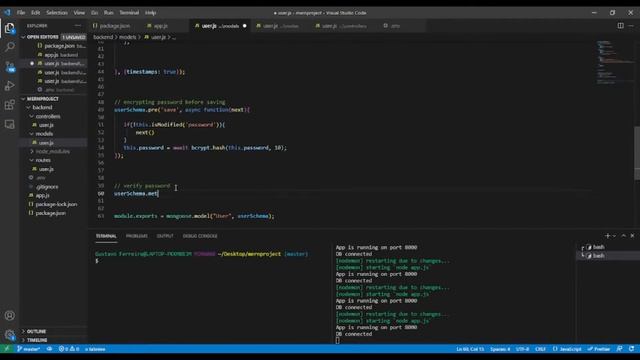Screen dimensions: 640x360
Task: Maximize the terminal panel with chevron up
Action: (623, 236)
